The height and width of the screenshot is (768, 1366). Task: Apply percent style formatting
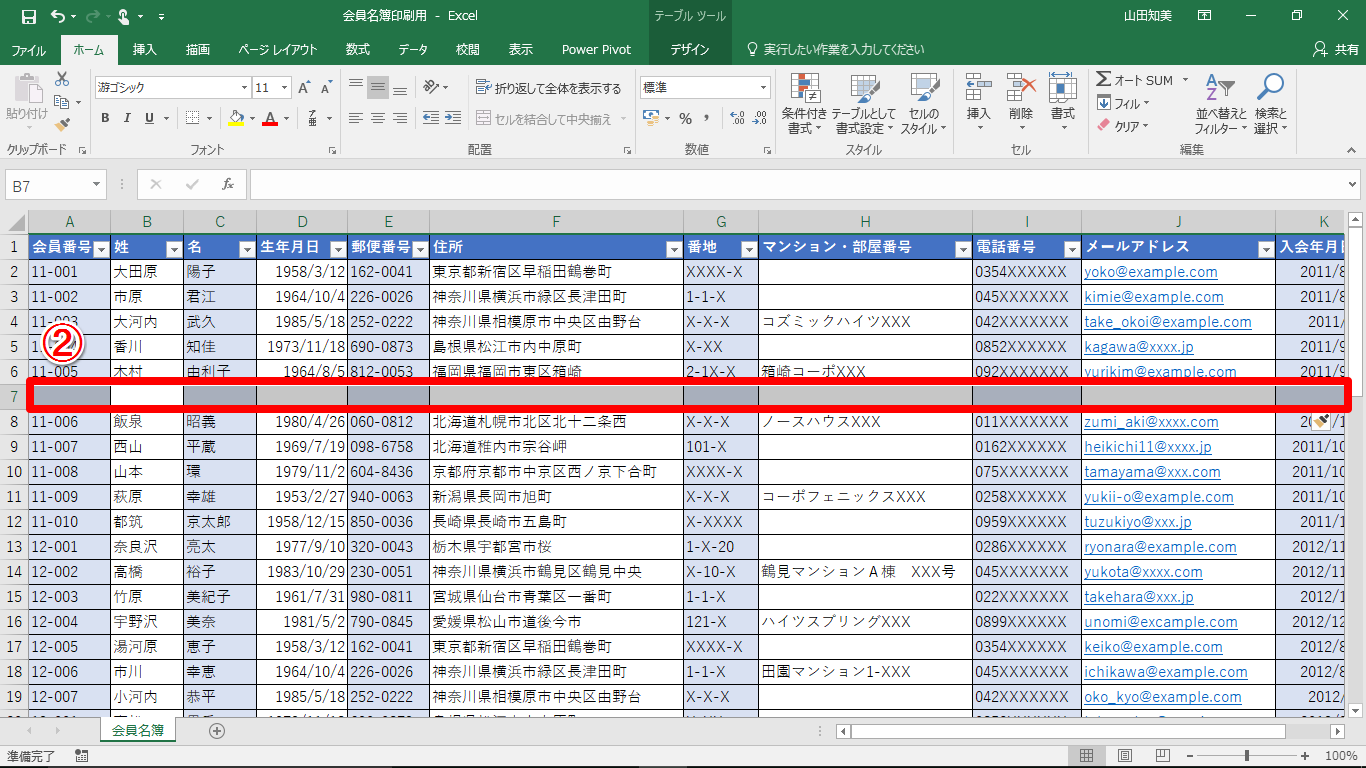tap(686, 118)
